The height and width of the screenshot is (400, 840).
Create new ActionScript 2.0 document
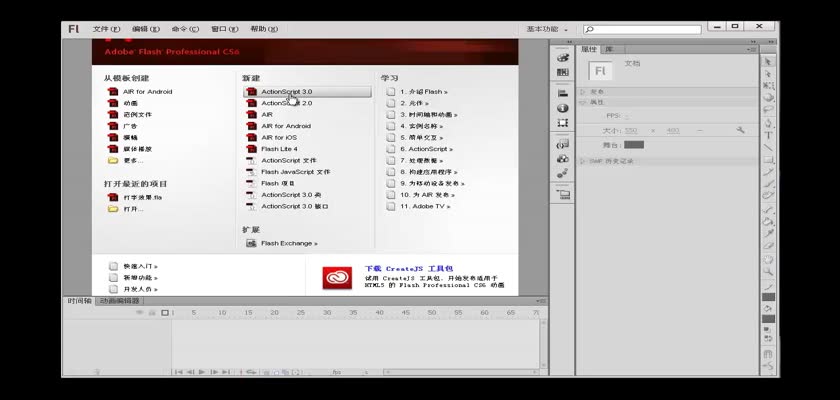(286, 103)
